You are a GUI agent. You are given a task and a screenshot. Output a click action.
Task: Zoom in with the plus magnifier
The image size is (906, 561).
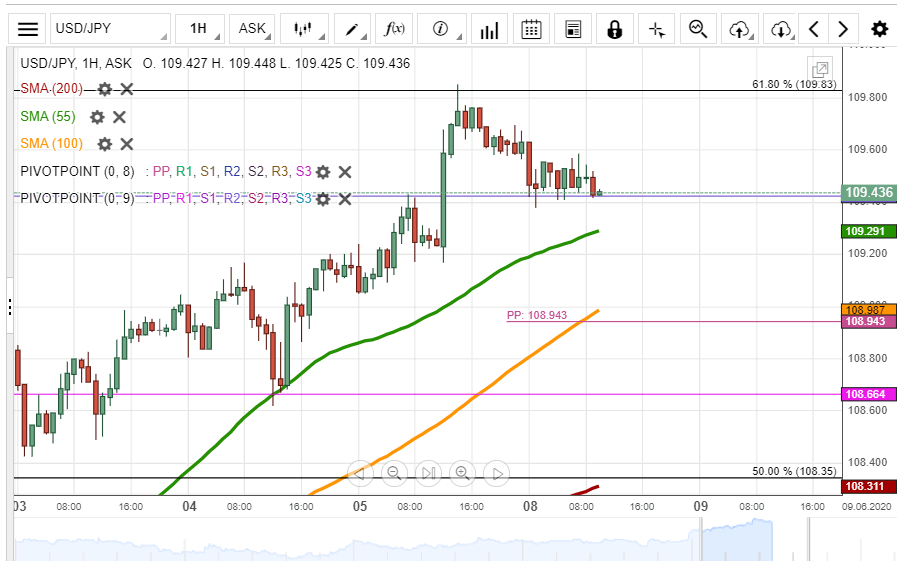pyautogui.click(x=462, y=474)
